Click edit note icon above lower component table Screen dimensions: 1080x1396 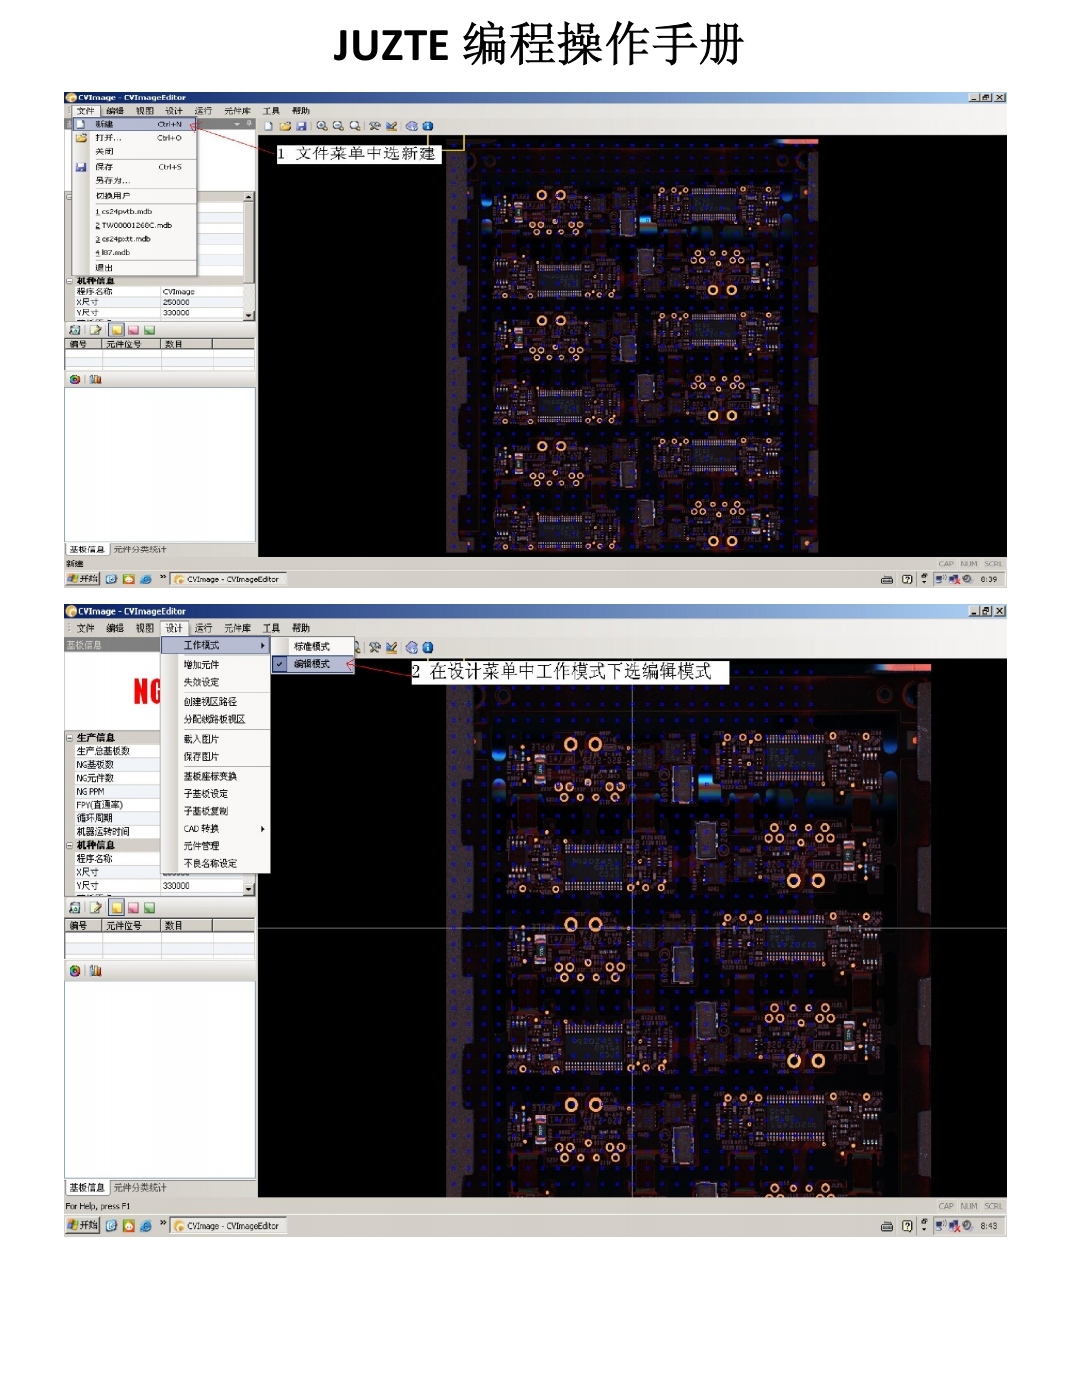click(x=95, y=908)
